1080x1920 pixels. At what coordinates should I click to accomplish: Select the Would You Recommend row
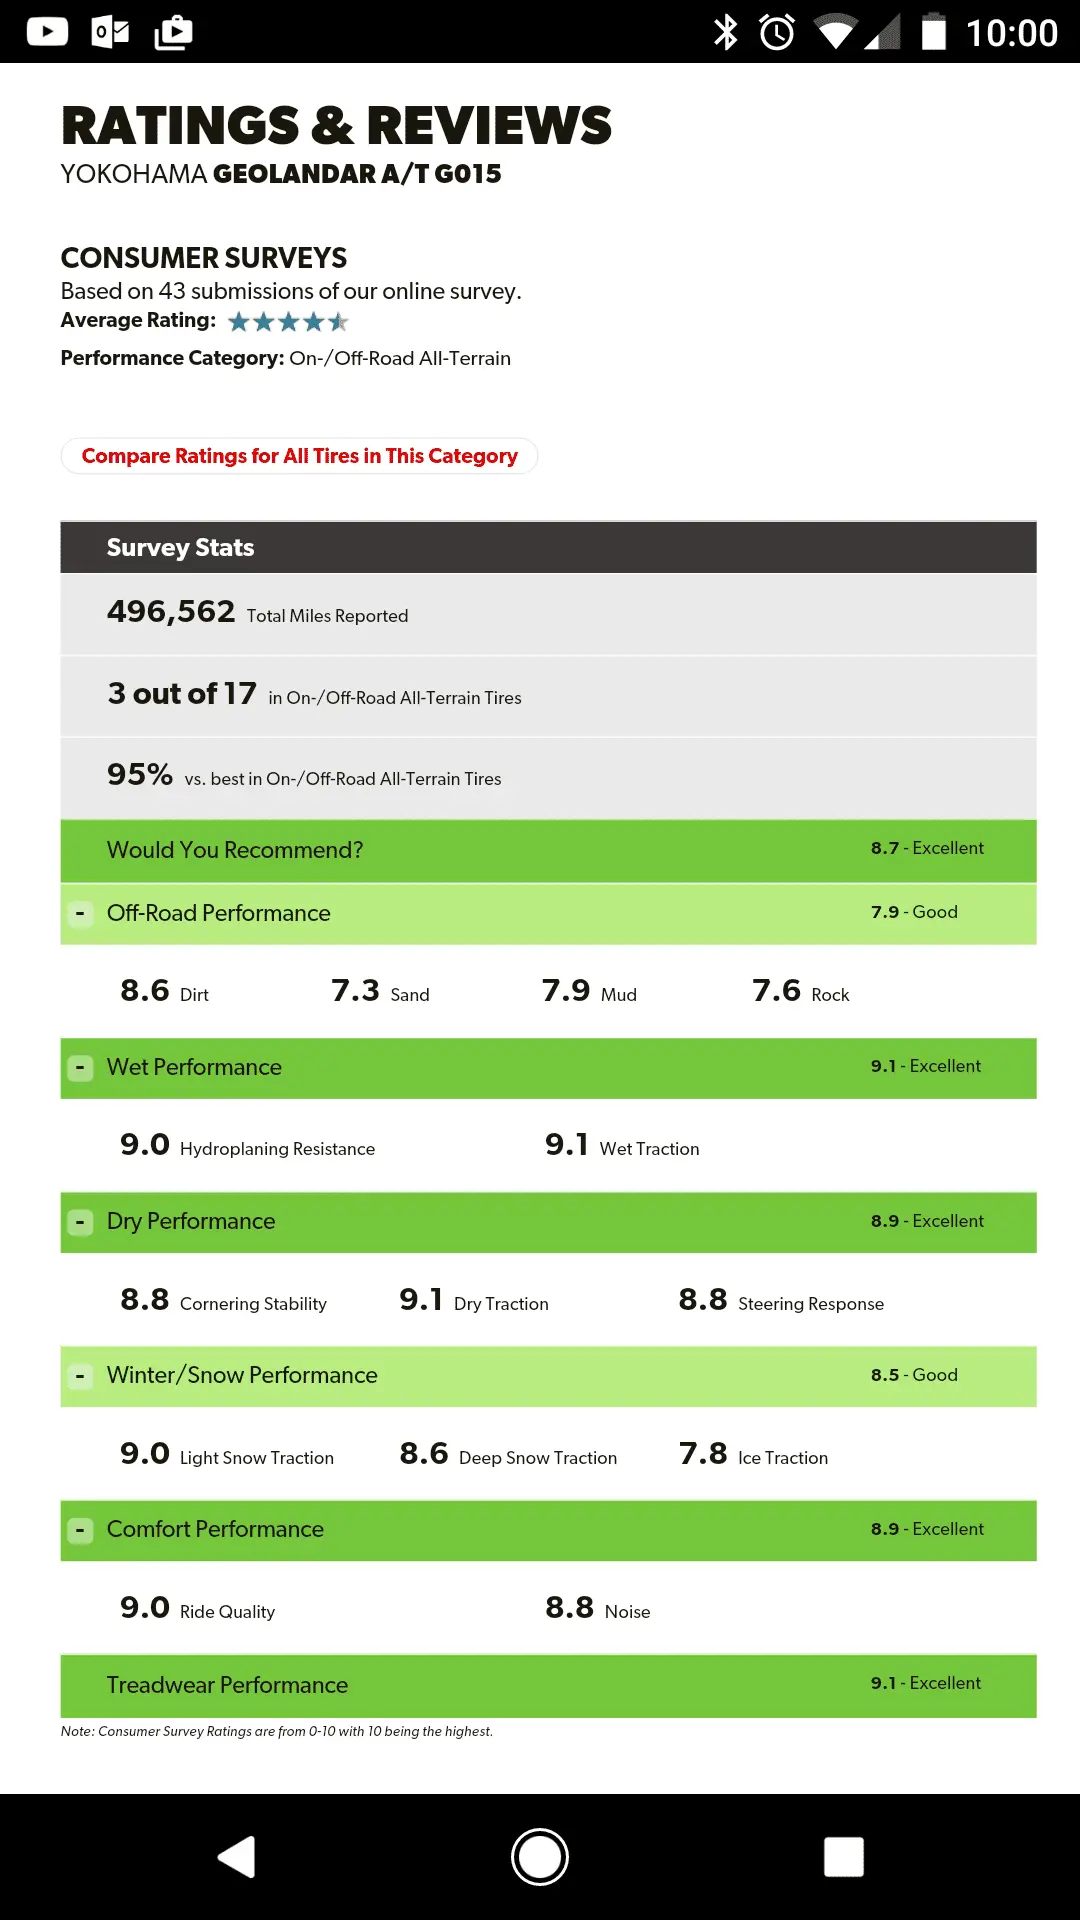548,850
